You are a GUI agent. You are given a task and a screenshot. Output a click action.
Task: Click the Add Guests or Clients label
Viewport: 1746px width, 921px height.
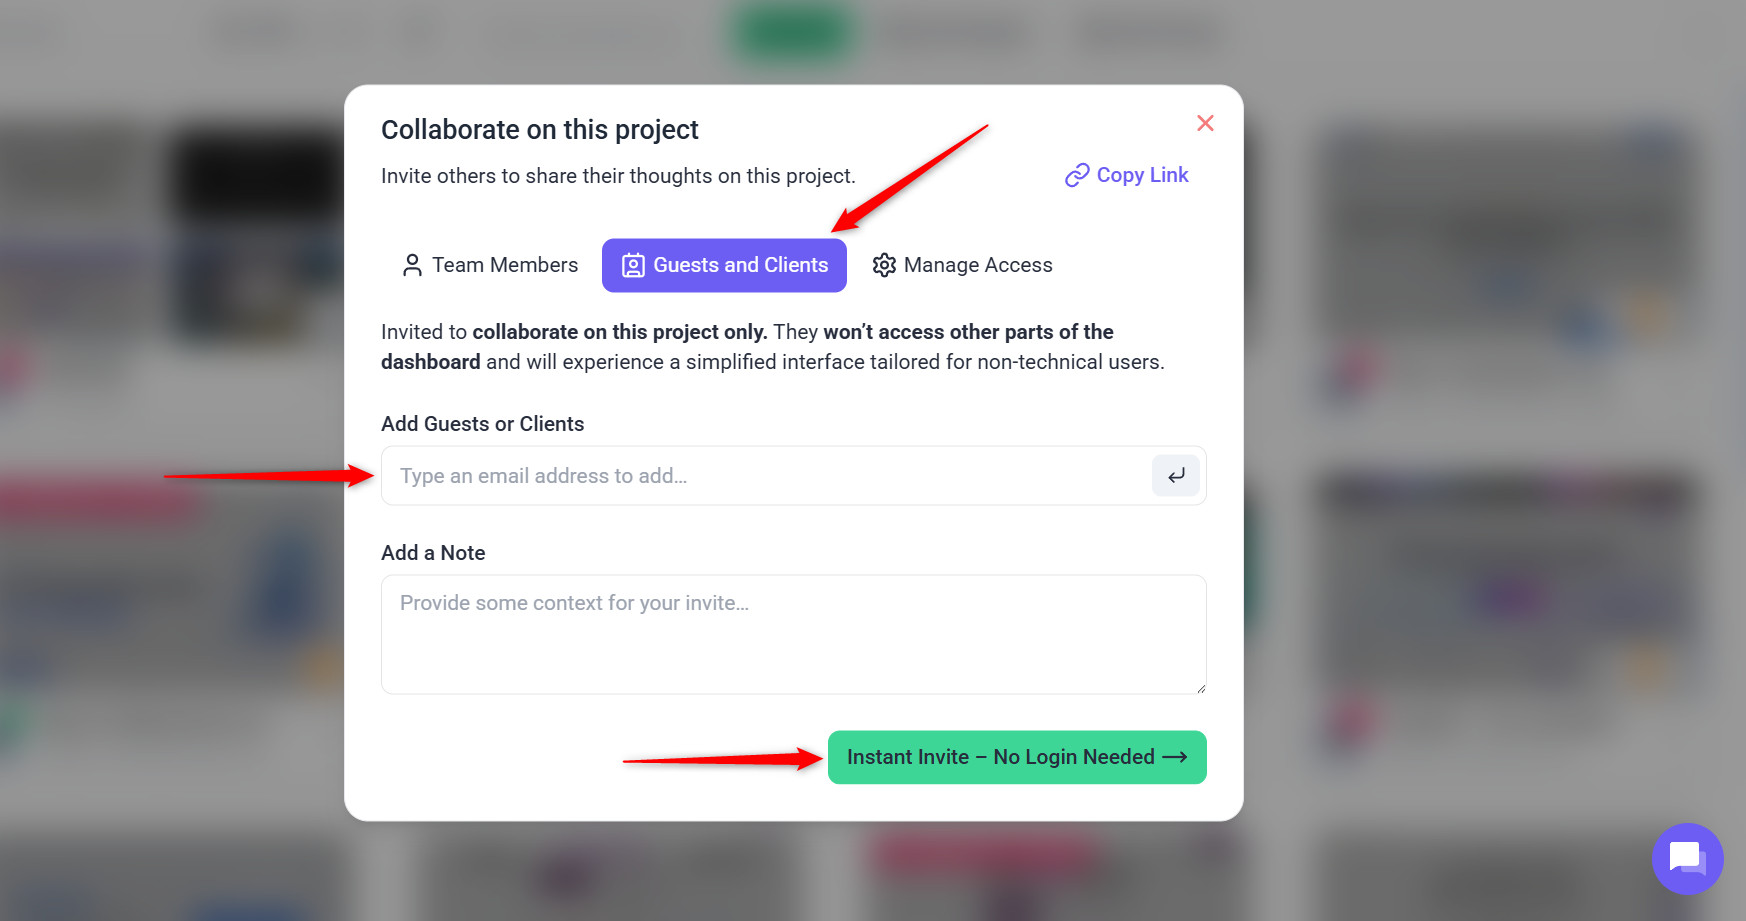482,424
